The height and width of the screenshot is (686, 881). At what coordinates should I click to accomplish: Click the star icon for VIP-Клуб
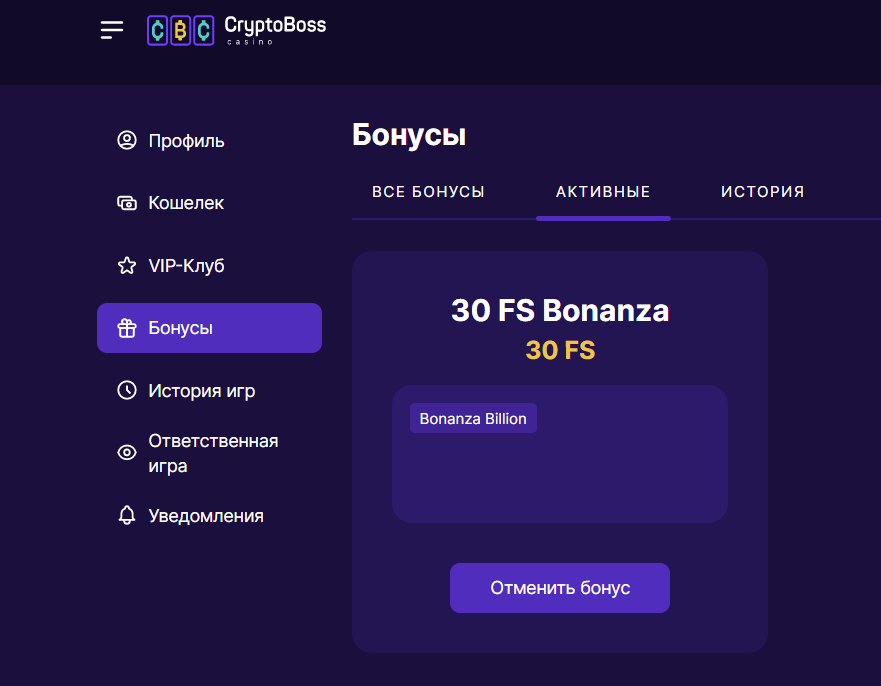pyautogui.click(x=127, y=265)
